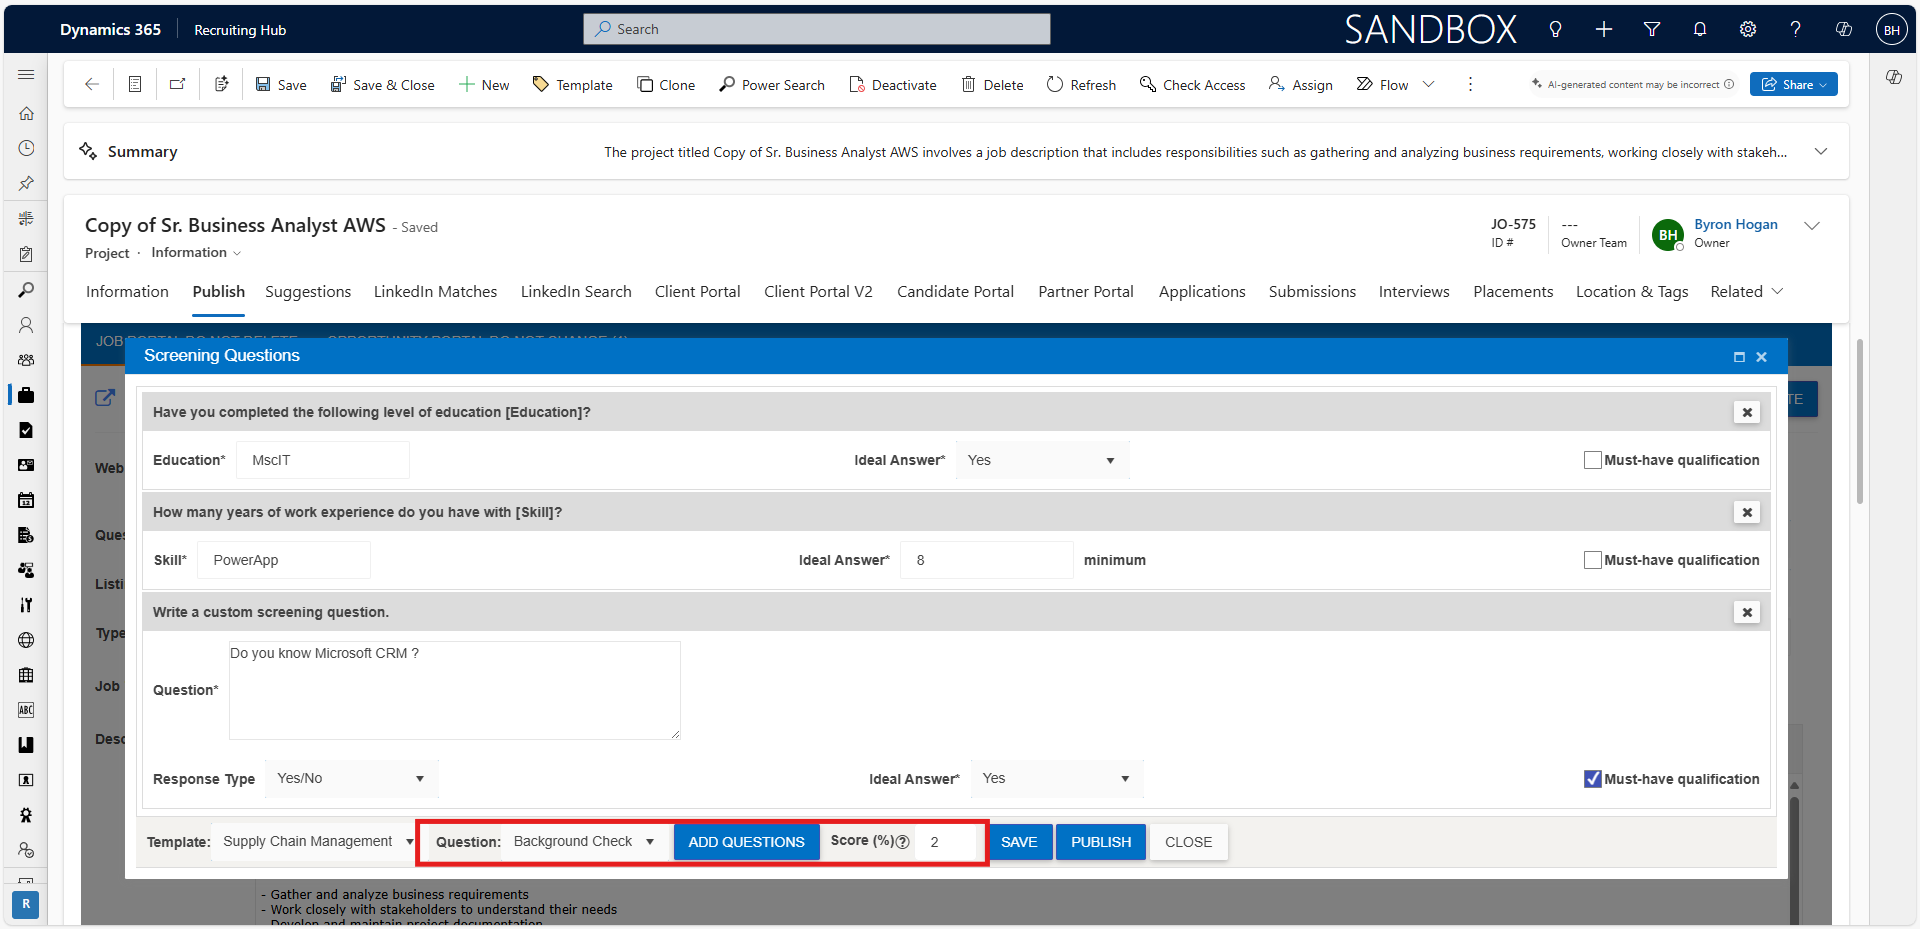Open the settings gear icon
Screen dimensions: 1920x929
click(x=1748, y=29)
